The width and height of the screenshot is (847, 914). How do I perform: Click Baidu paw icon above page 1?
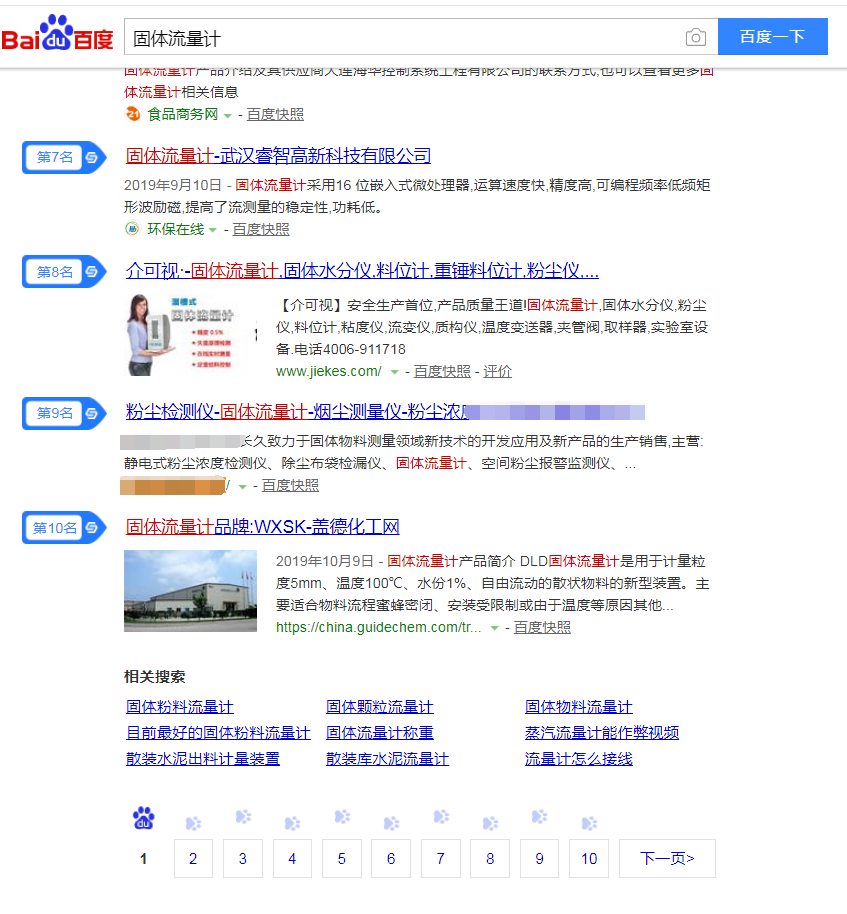143,818
